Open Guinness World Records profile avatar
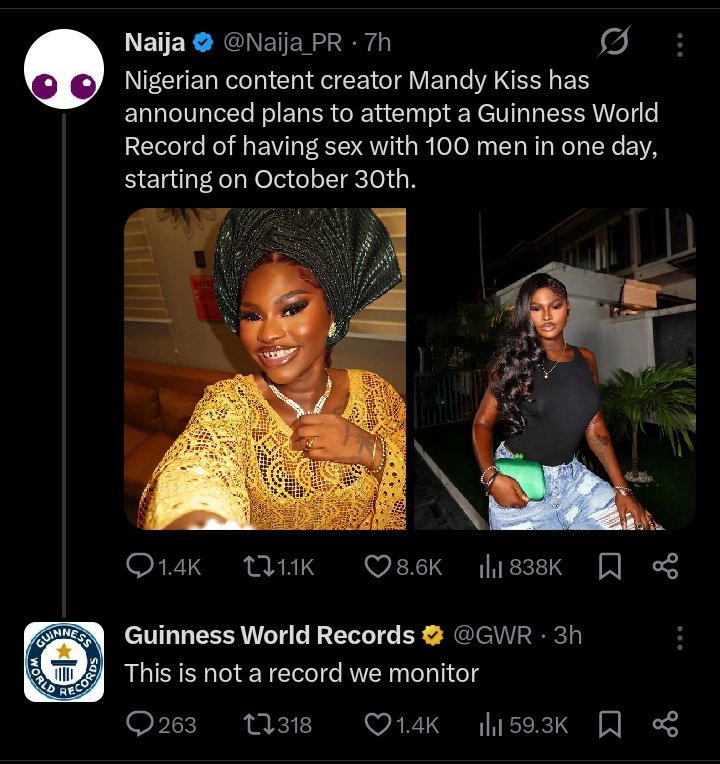720x764 pixels. pyautogui.click(x=64, y=661)
